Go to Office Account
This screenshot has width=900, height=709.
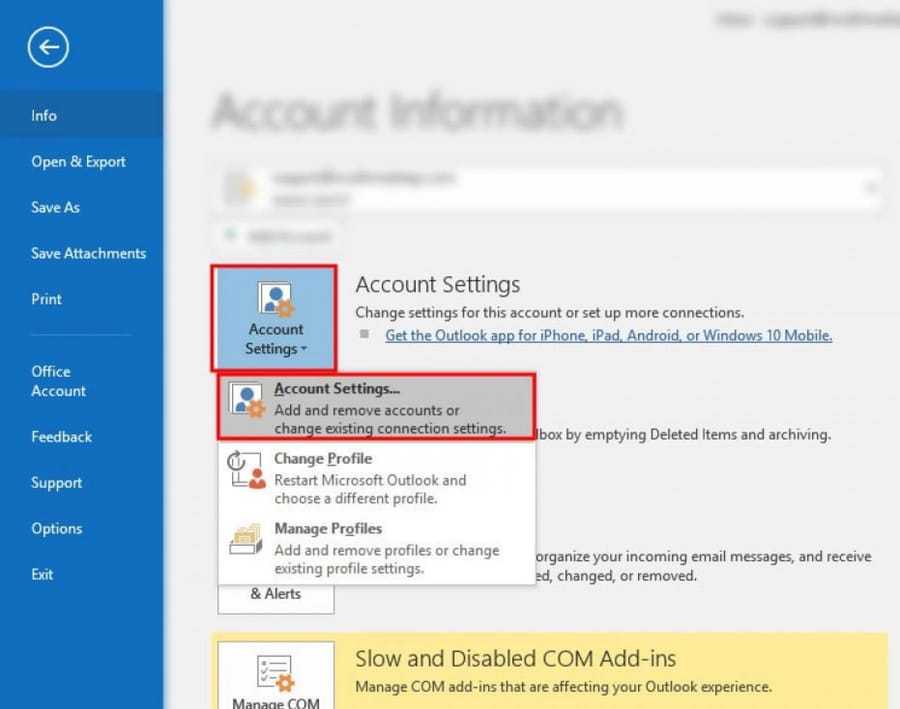click(x=58, y=381)
